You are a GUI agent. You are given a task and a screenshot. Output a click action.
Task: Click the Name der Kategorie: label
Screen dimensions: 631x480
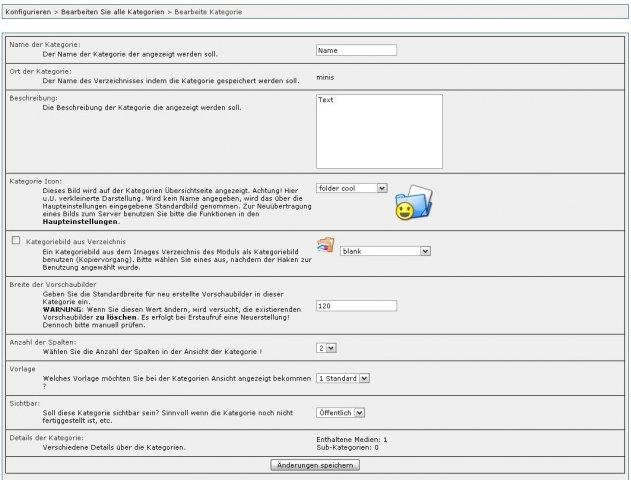45,44
